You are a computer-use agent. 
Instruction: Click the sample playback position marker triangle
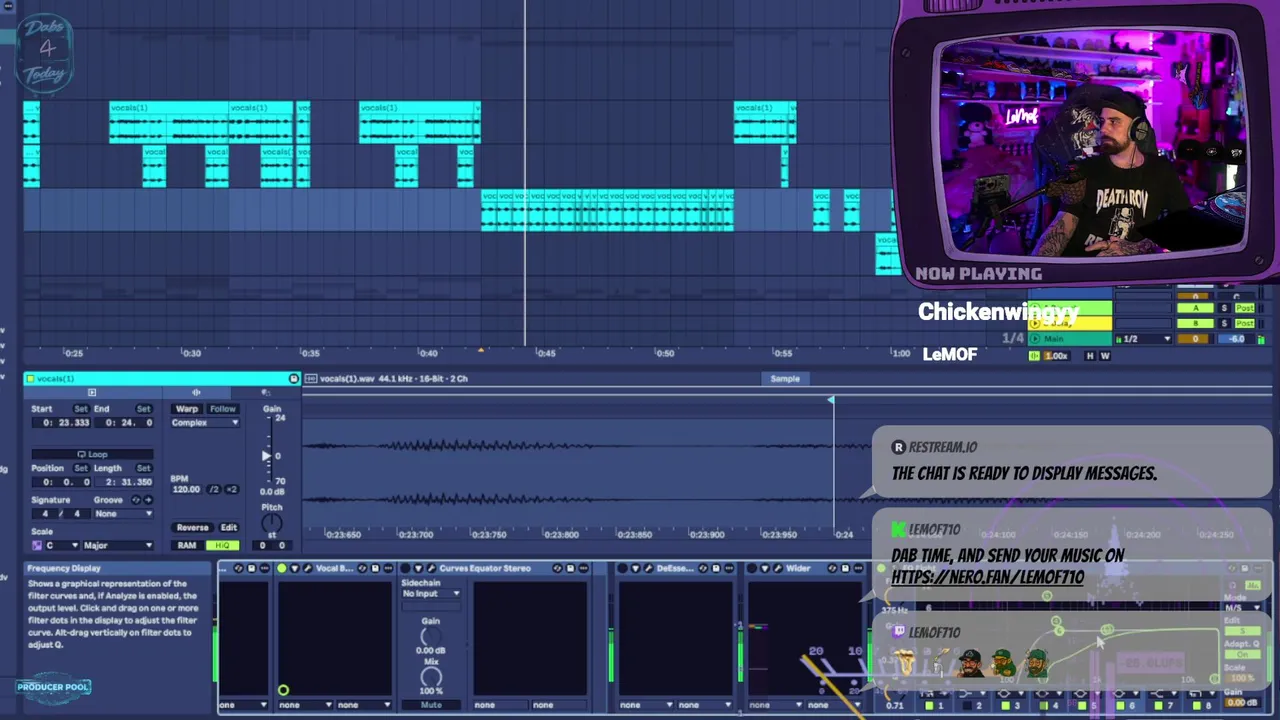[x=830, y=401]
